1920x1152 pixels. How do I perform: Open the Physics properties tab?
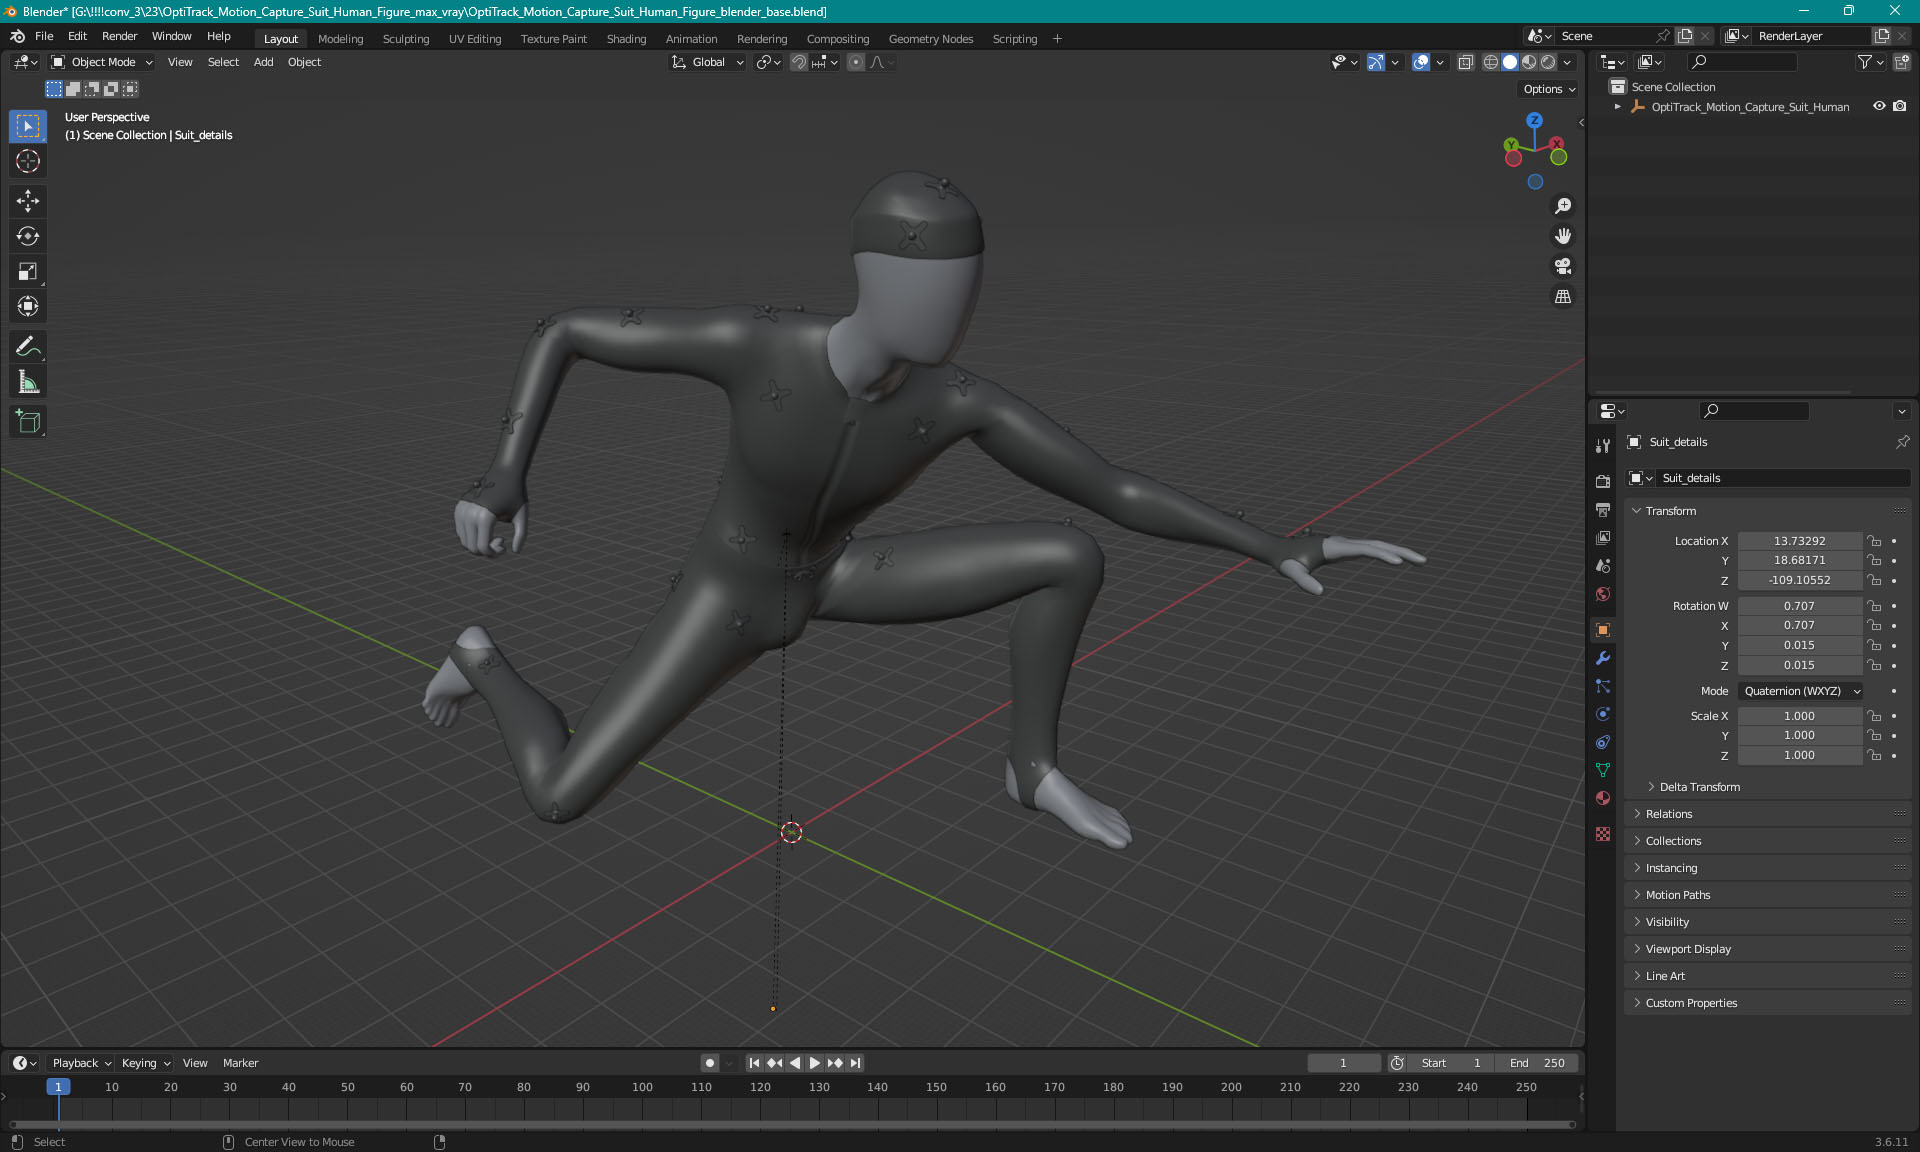pyautogui.click(x=1603, y=714)
